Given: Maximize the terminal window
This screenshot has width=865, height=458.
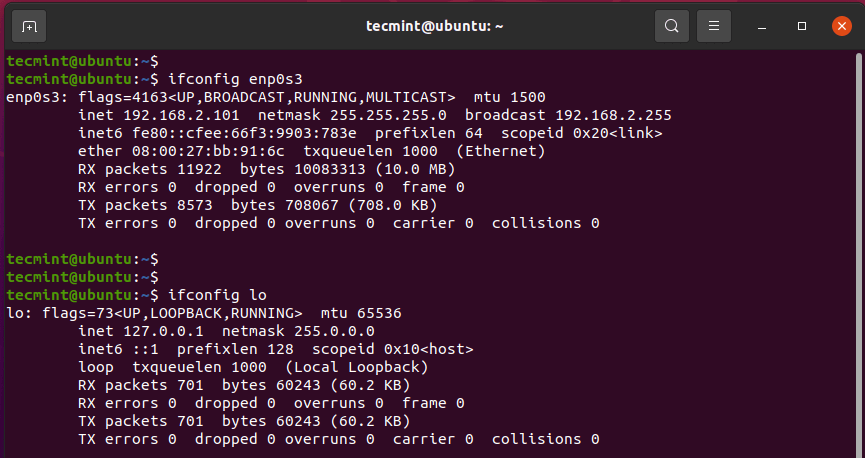Looking at the screenshot, I should coord(801,25).
